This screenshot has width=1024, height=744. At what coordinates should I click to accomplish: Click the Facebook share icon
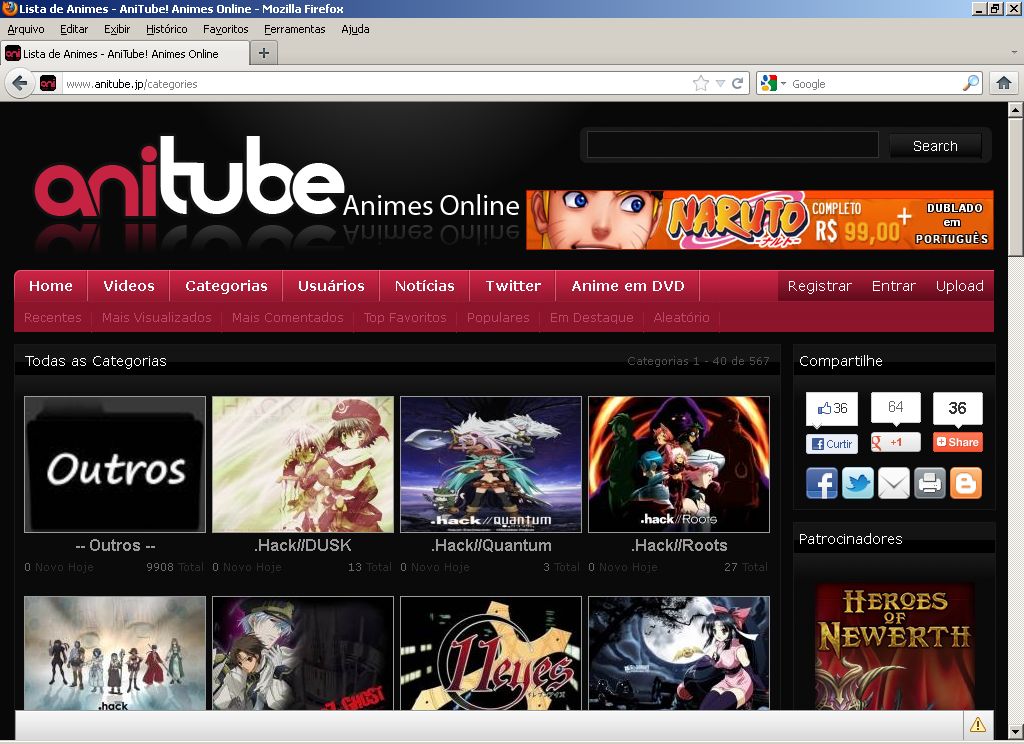(x=821, y=483)
